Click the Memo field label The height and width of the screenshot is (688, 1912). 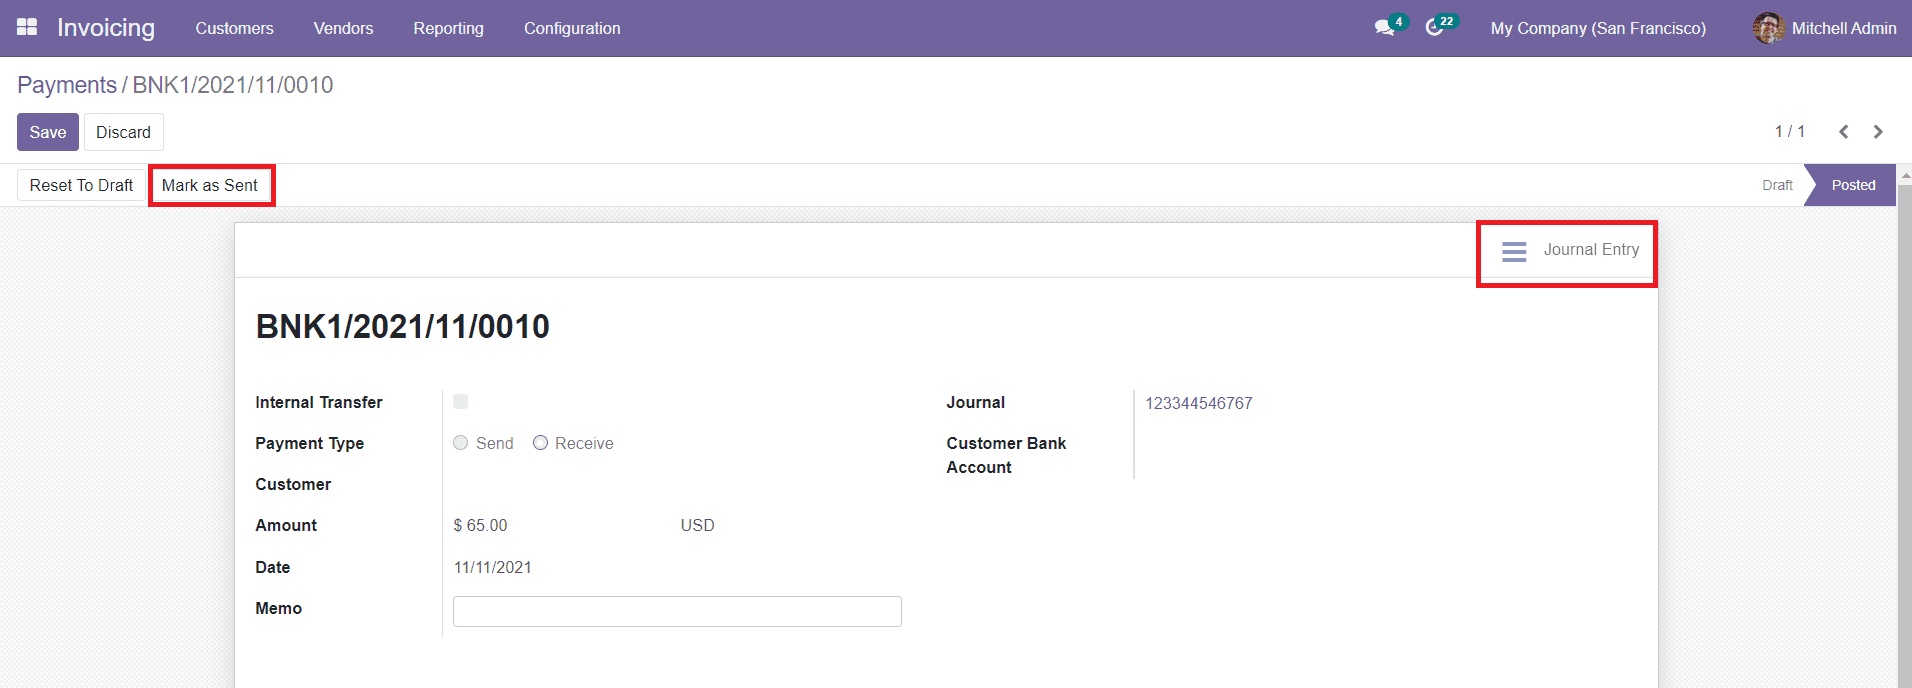tap(278, 608)
